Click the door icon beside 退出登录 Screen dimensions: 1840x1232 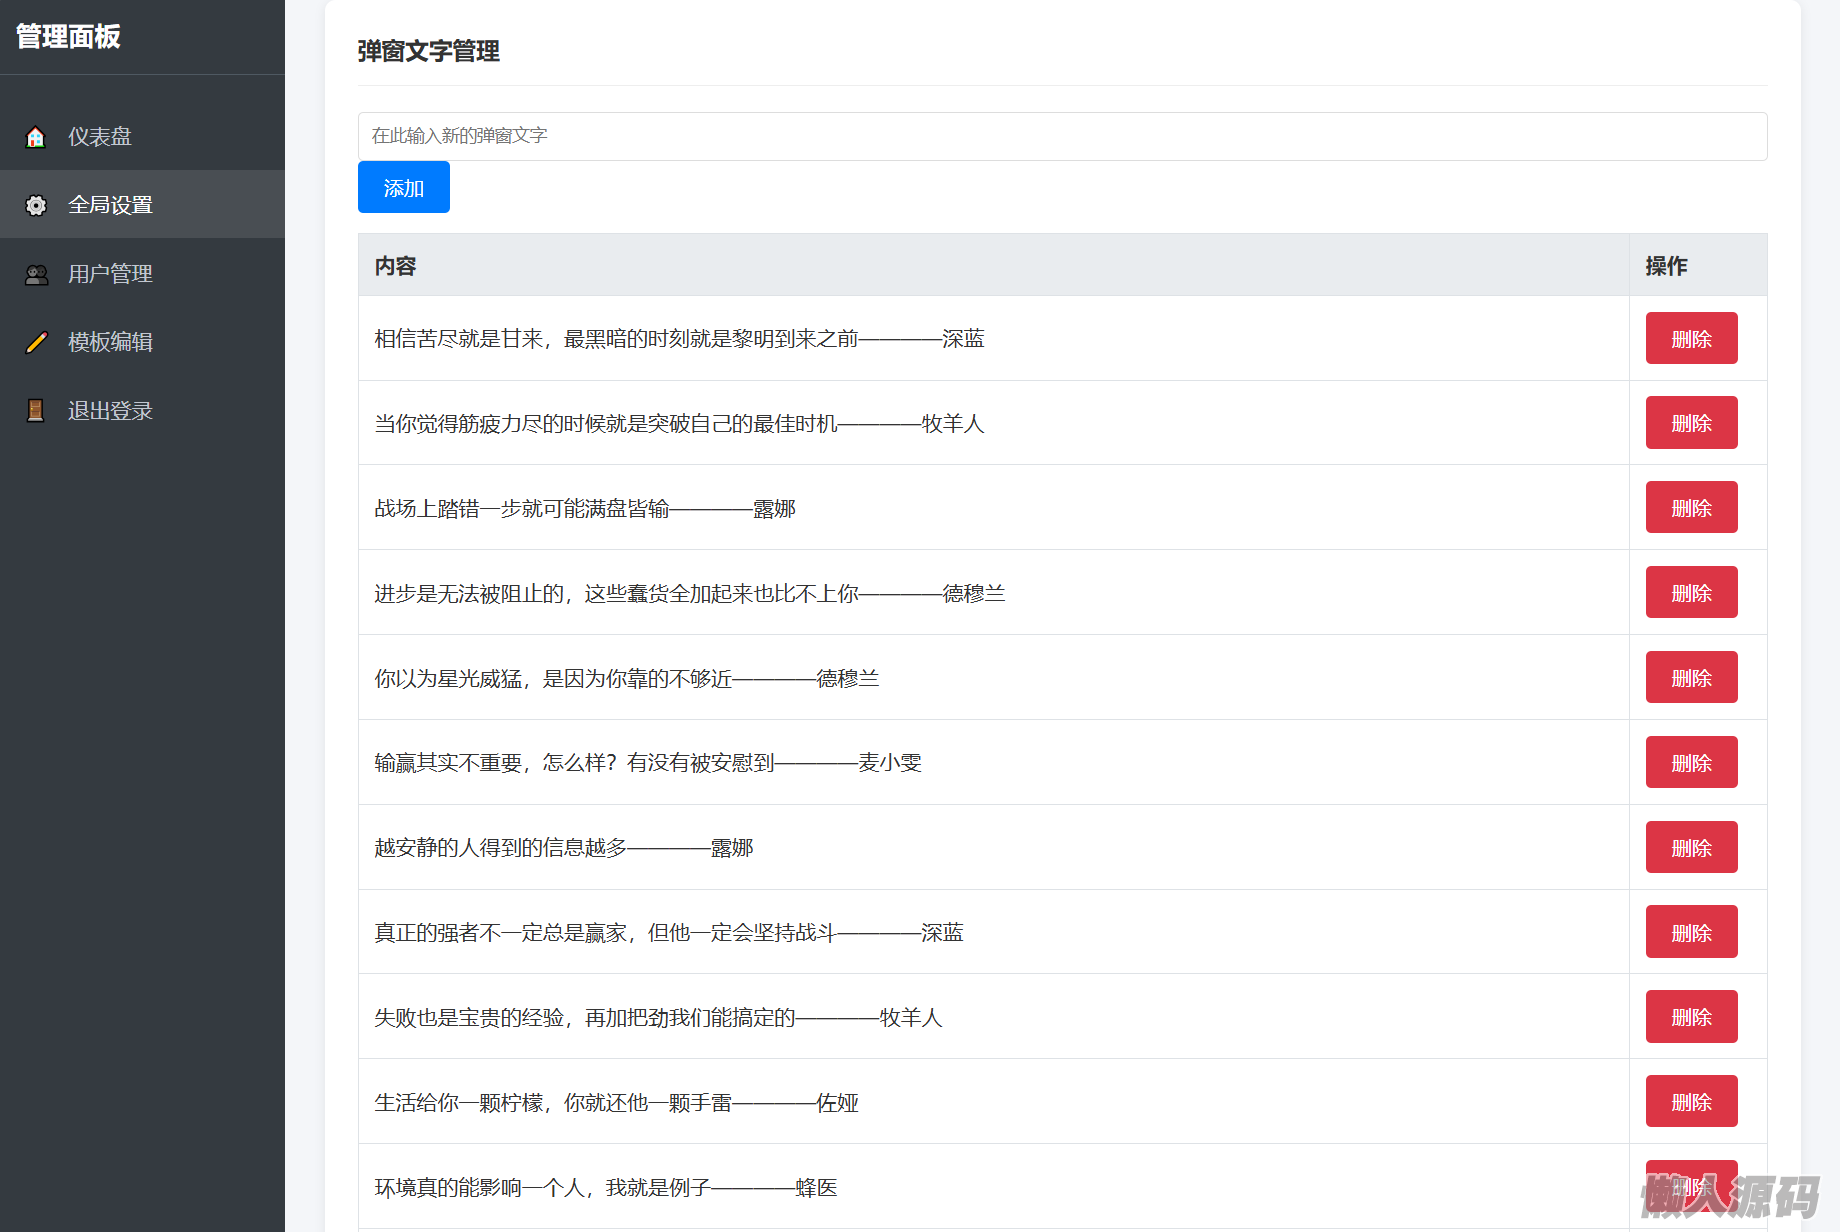tap(36, 411)
